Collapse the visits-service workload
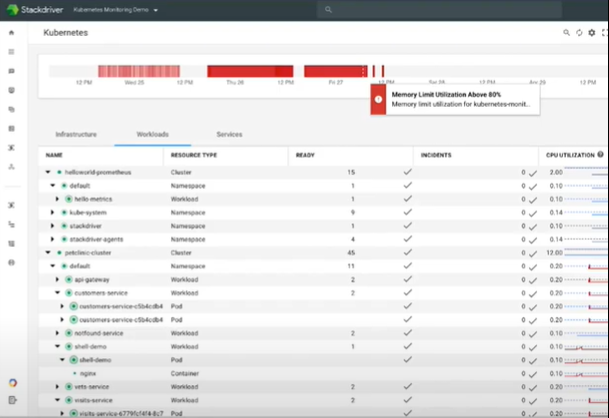This screenshot has height=418, width=609. pyautogui.click(x=57, y=400)
